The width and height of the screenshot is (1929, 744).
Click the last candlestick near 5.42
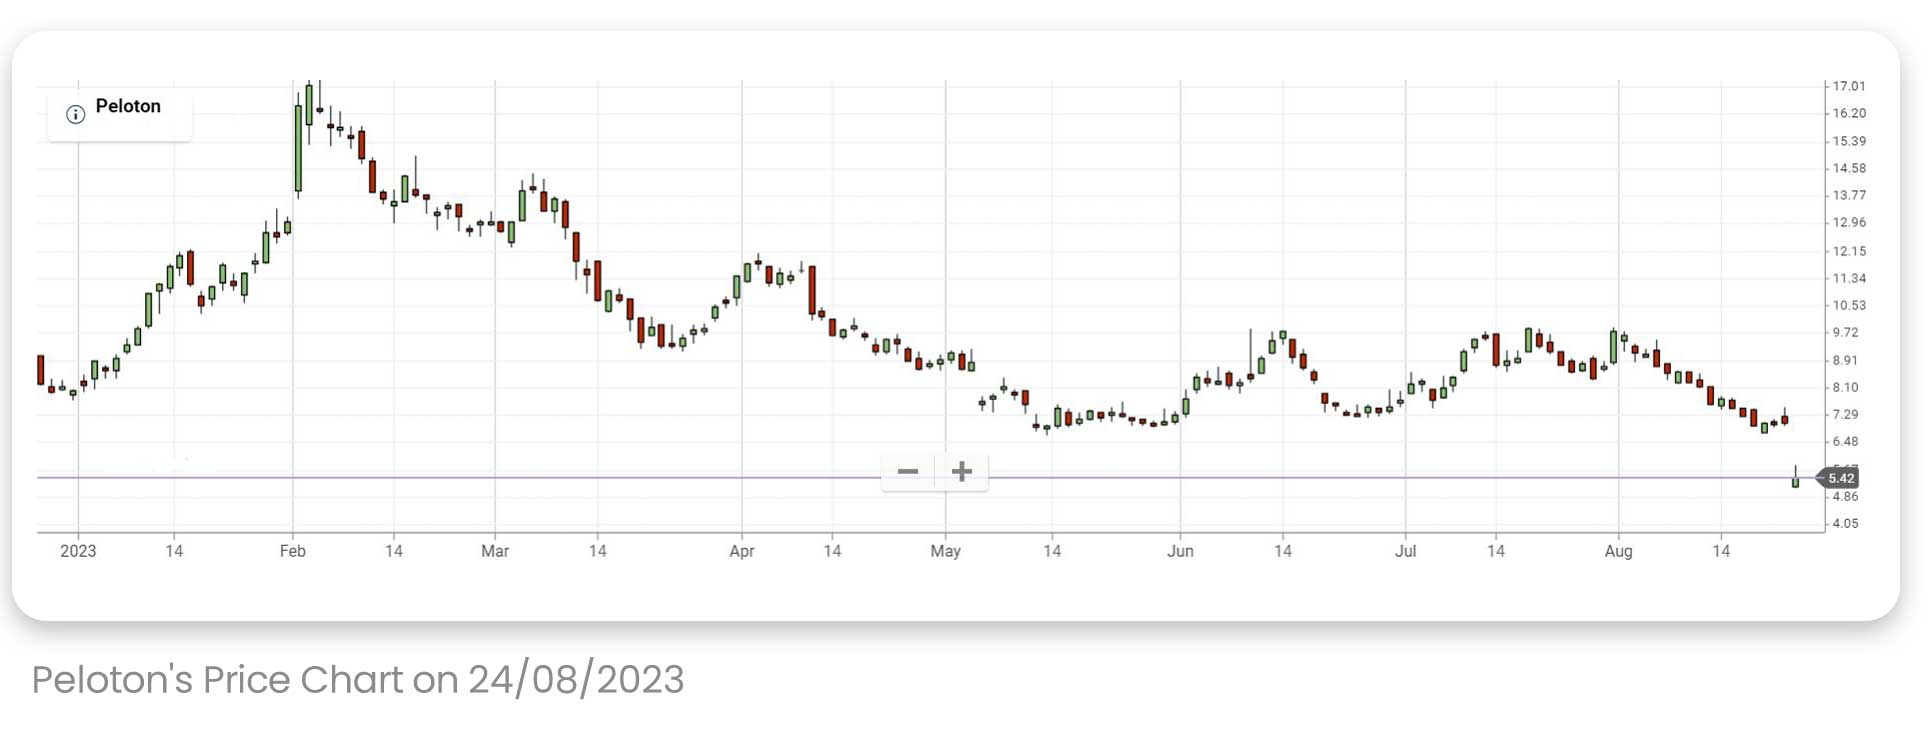click(1795, 478)
